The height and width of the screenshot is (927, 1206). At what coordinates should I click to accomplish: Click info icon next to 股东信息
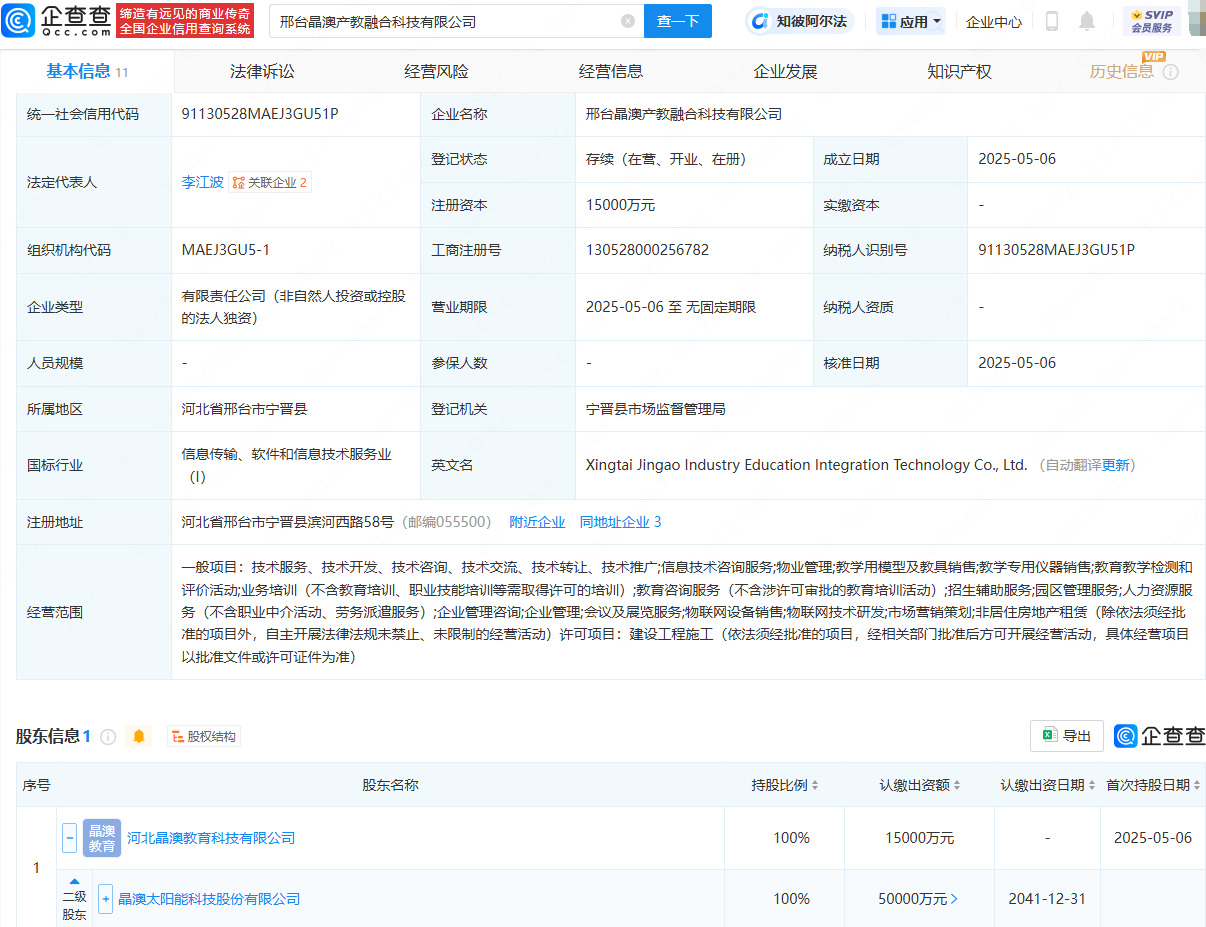click(108, 737)
